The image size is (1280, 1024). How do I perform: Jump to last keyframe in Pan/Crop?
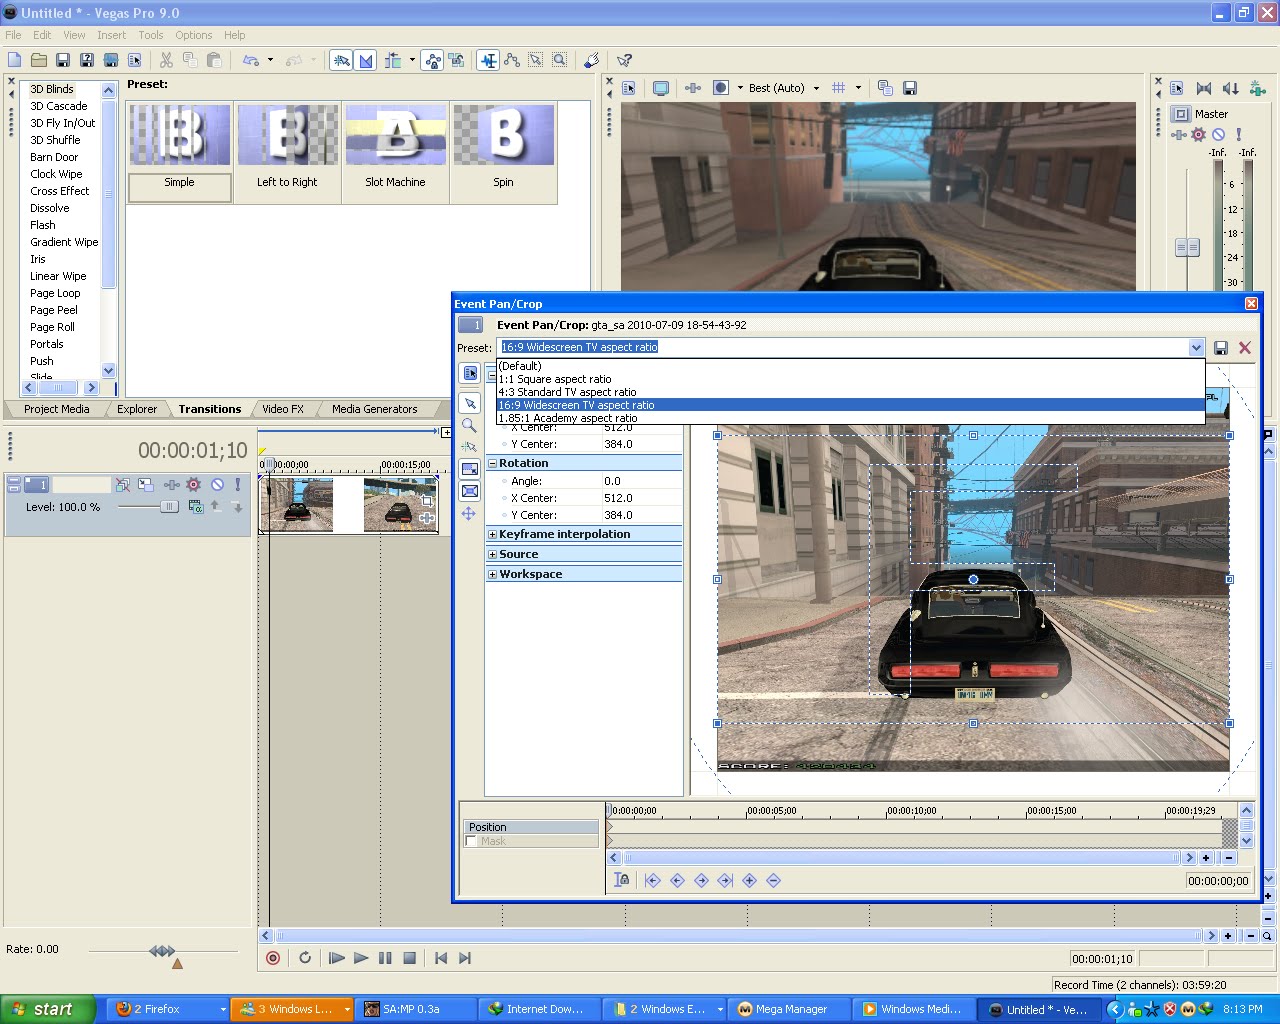(725, 880)
